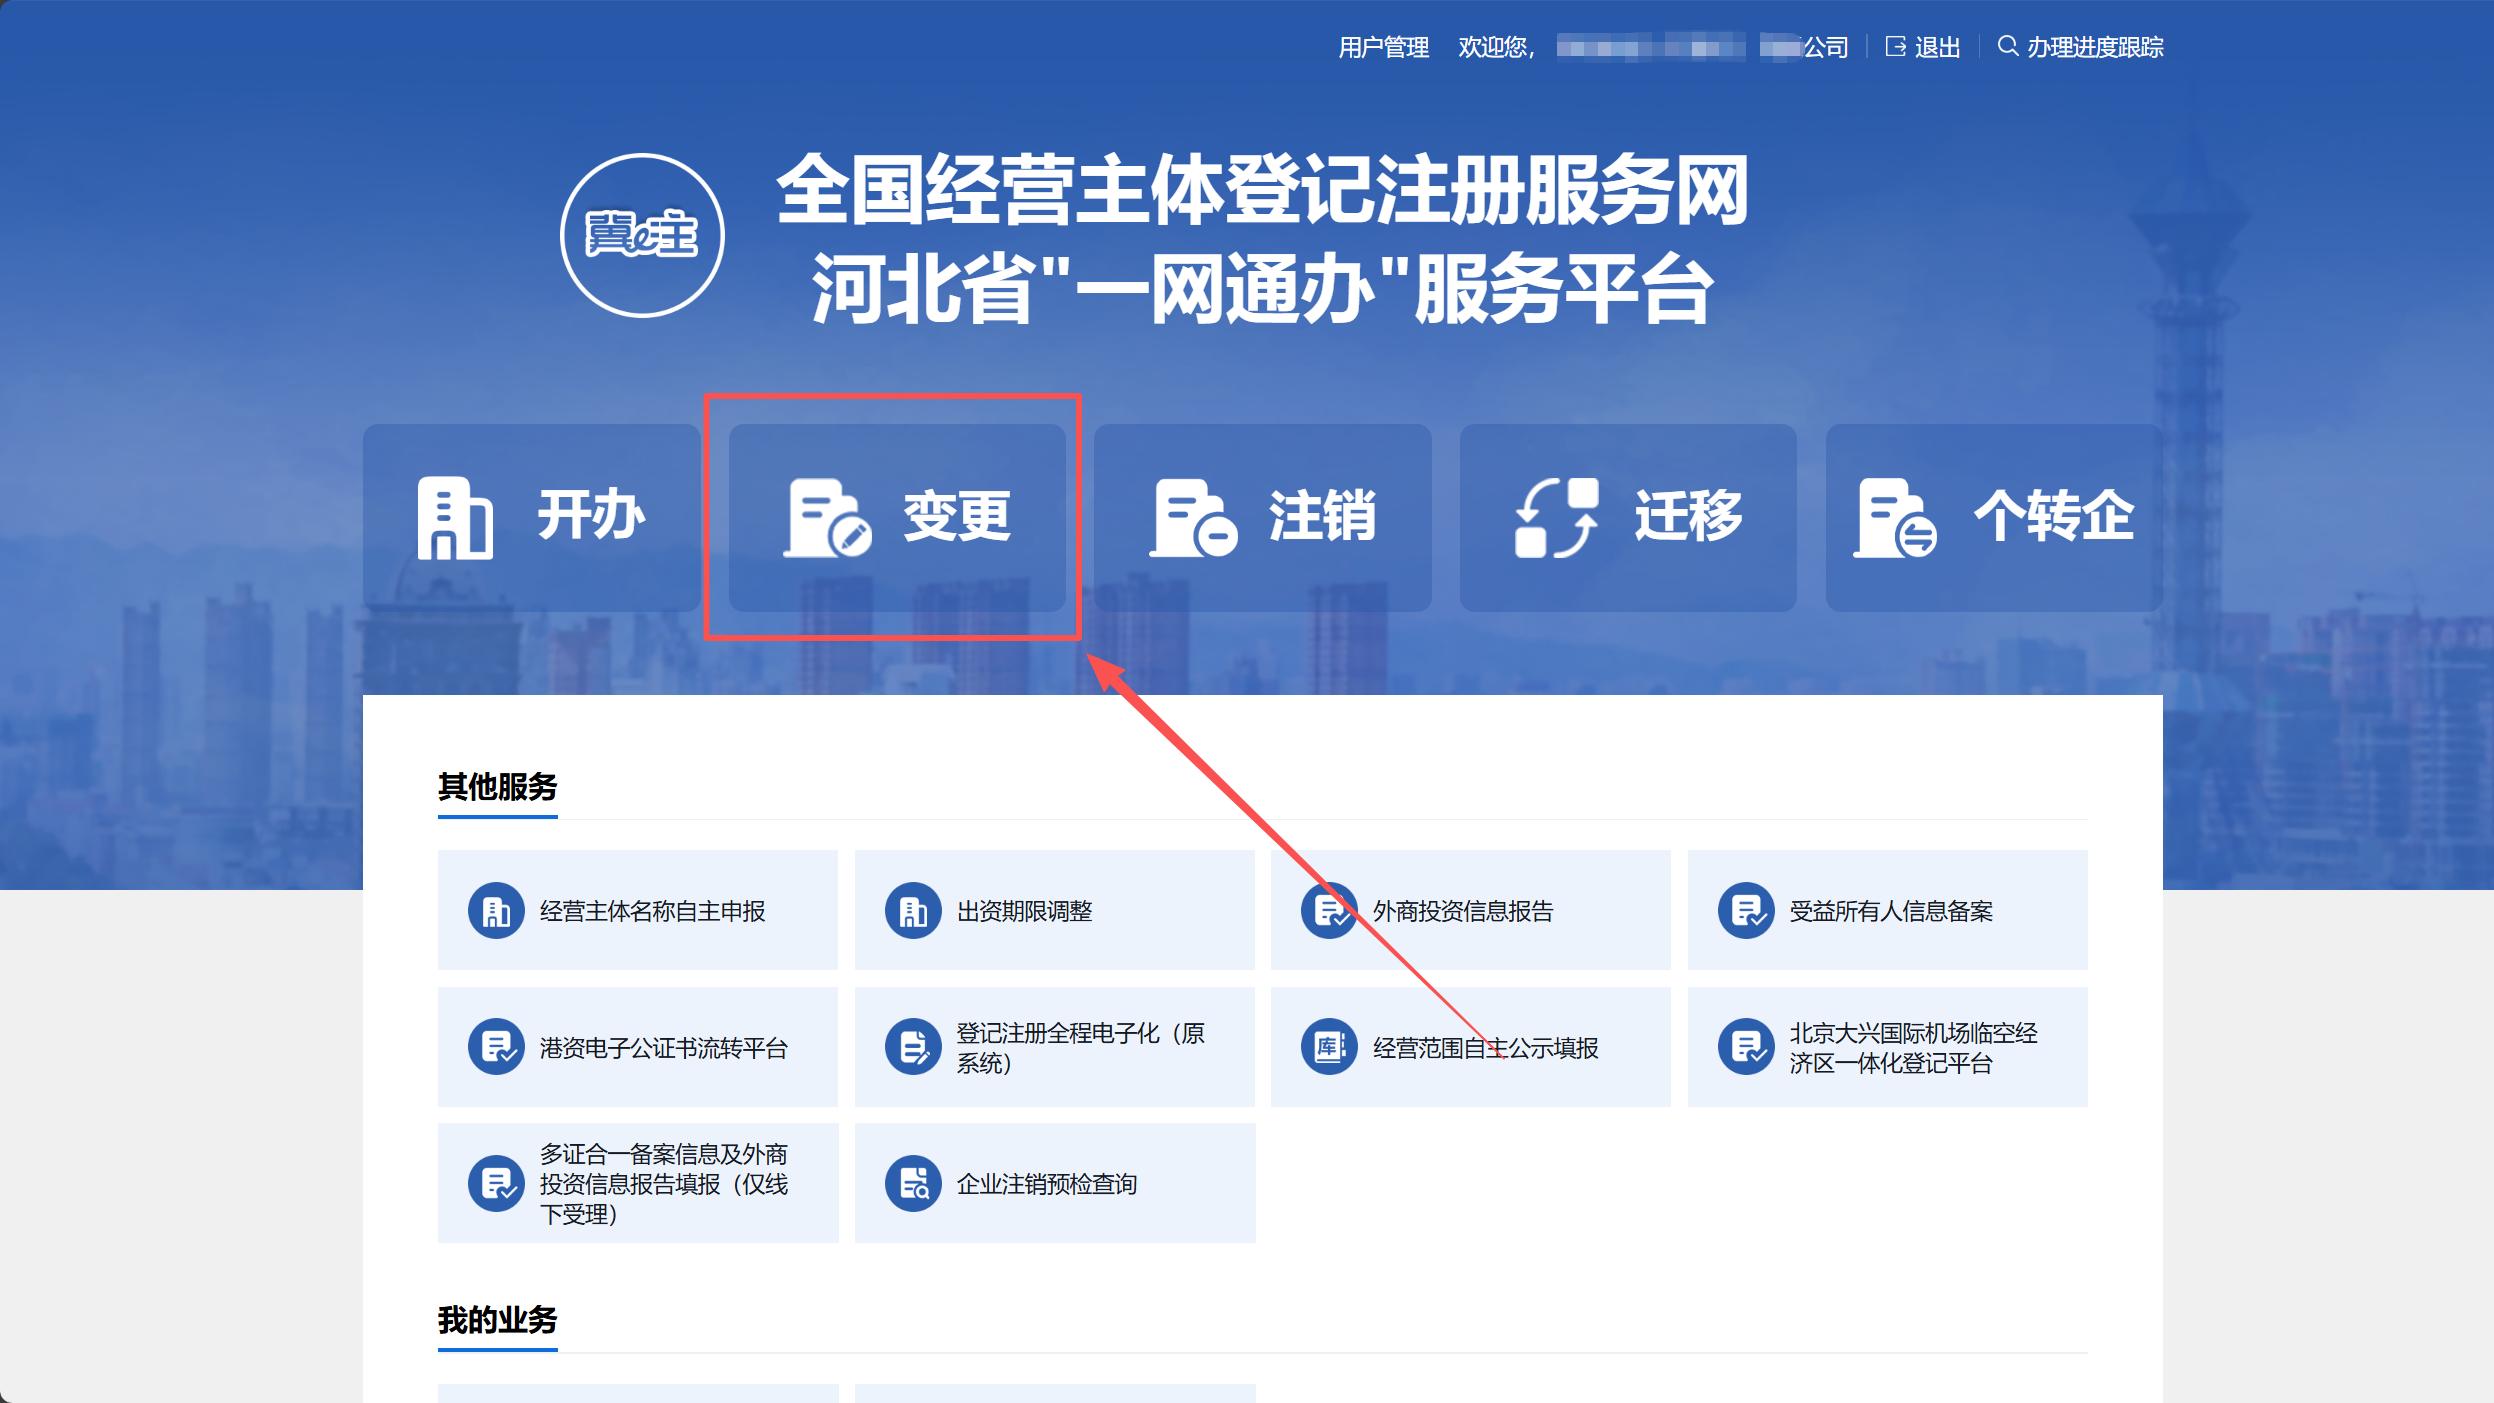
Task: Select the 迁移 migration arrows icon
Action: 1556,517
